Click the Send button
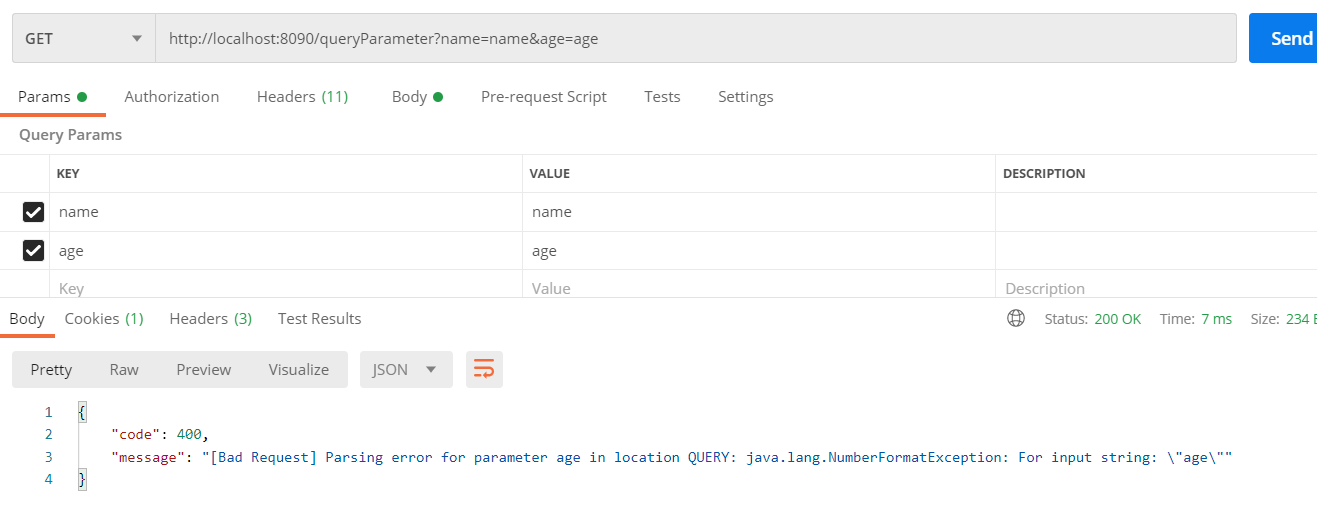The height and width of the screenshot is (515, 1317). click(x=1283, y=38)
